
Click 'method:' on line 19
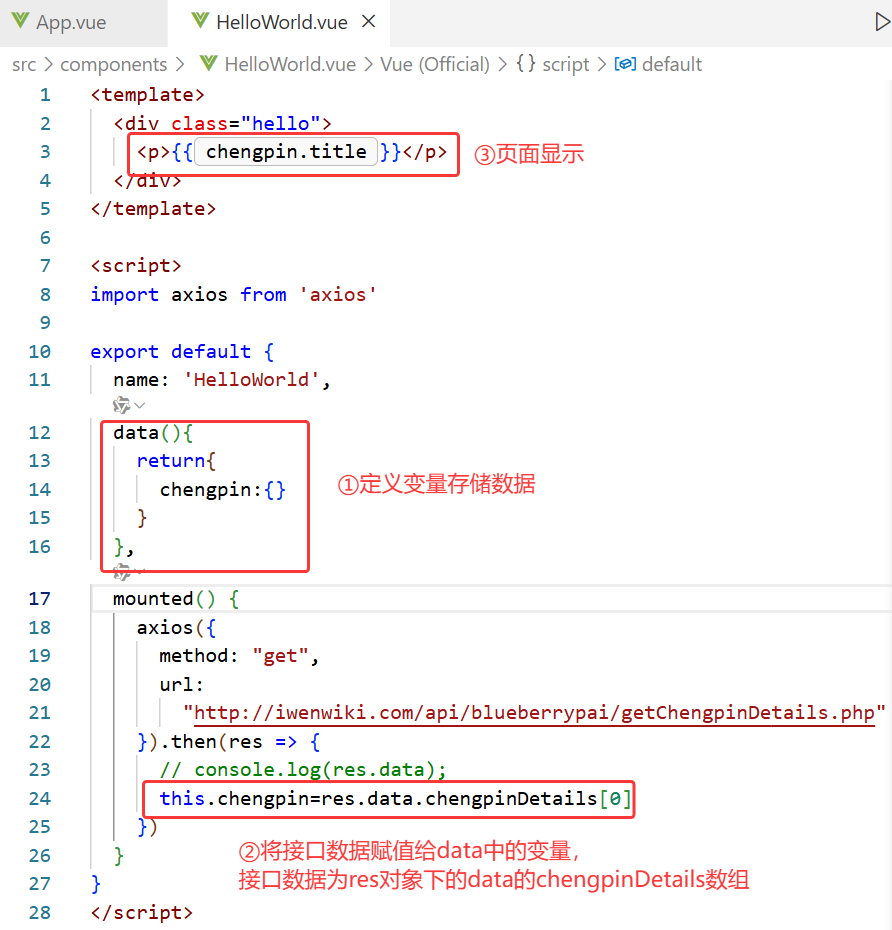pyautogui.click(x=199, y=656)
